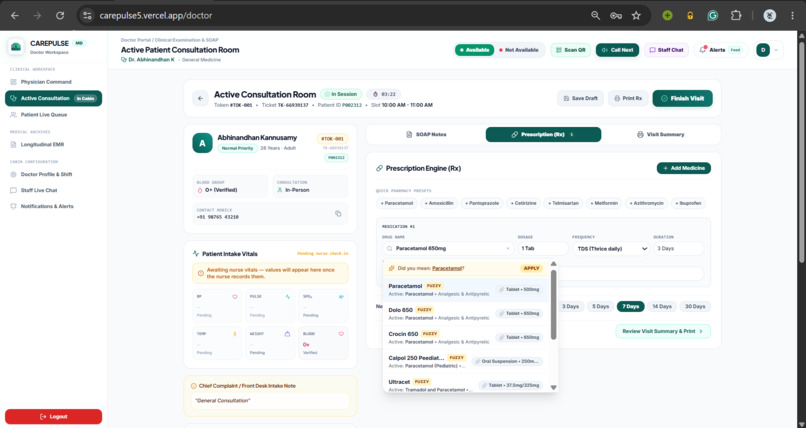
Task: Select 14 Days duration chip
Action: (x=662, y=306)
